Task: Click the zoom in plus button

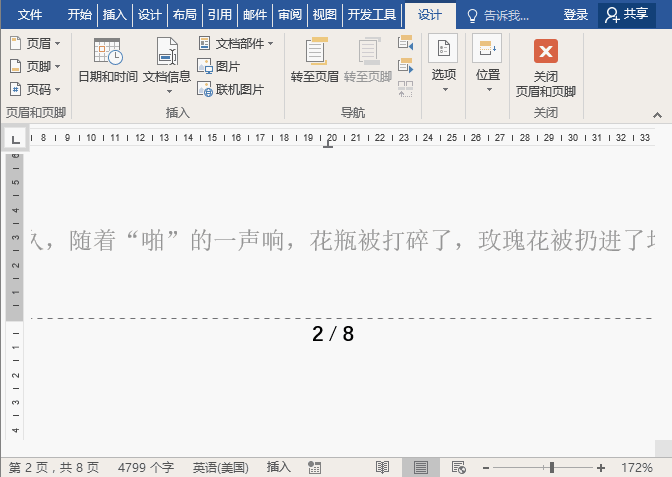Action: (x=601, y=468)
